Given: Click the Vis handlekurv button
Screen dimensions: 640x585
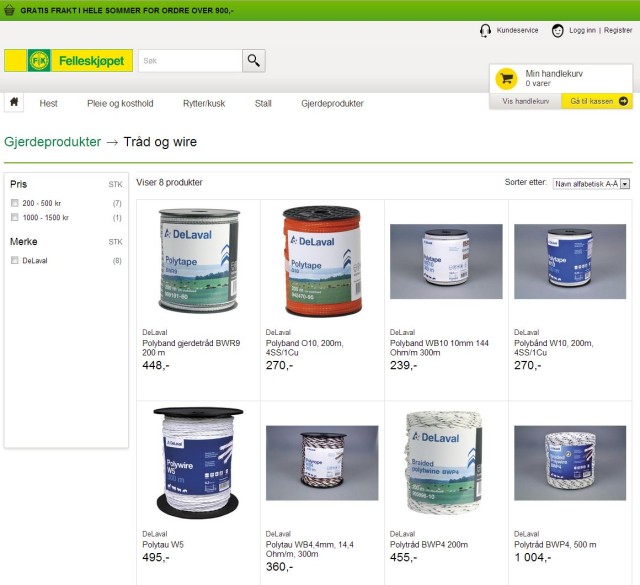Looking at the screenshot, I should click(x=525, y=101).
